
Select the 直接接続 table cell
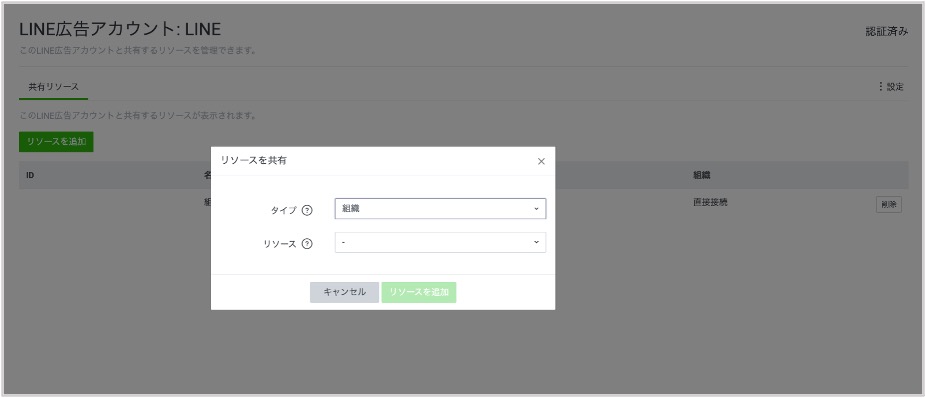pos(710,202)
